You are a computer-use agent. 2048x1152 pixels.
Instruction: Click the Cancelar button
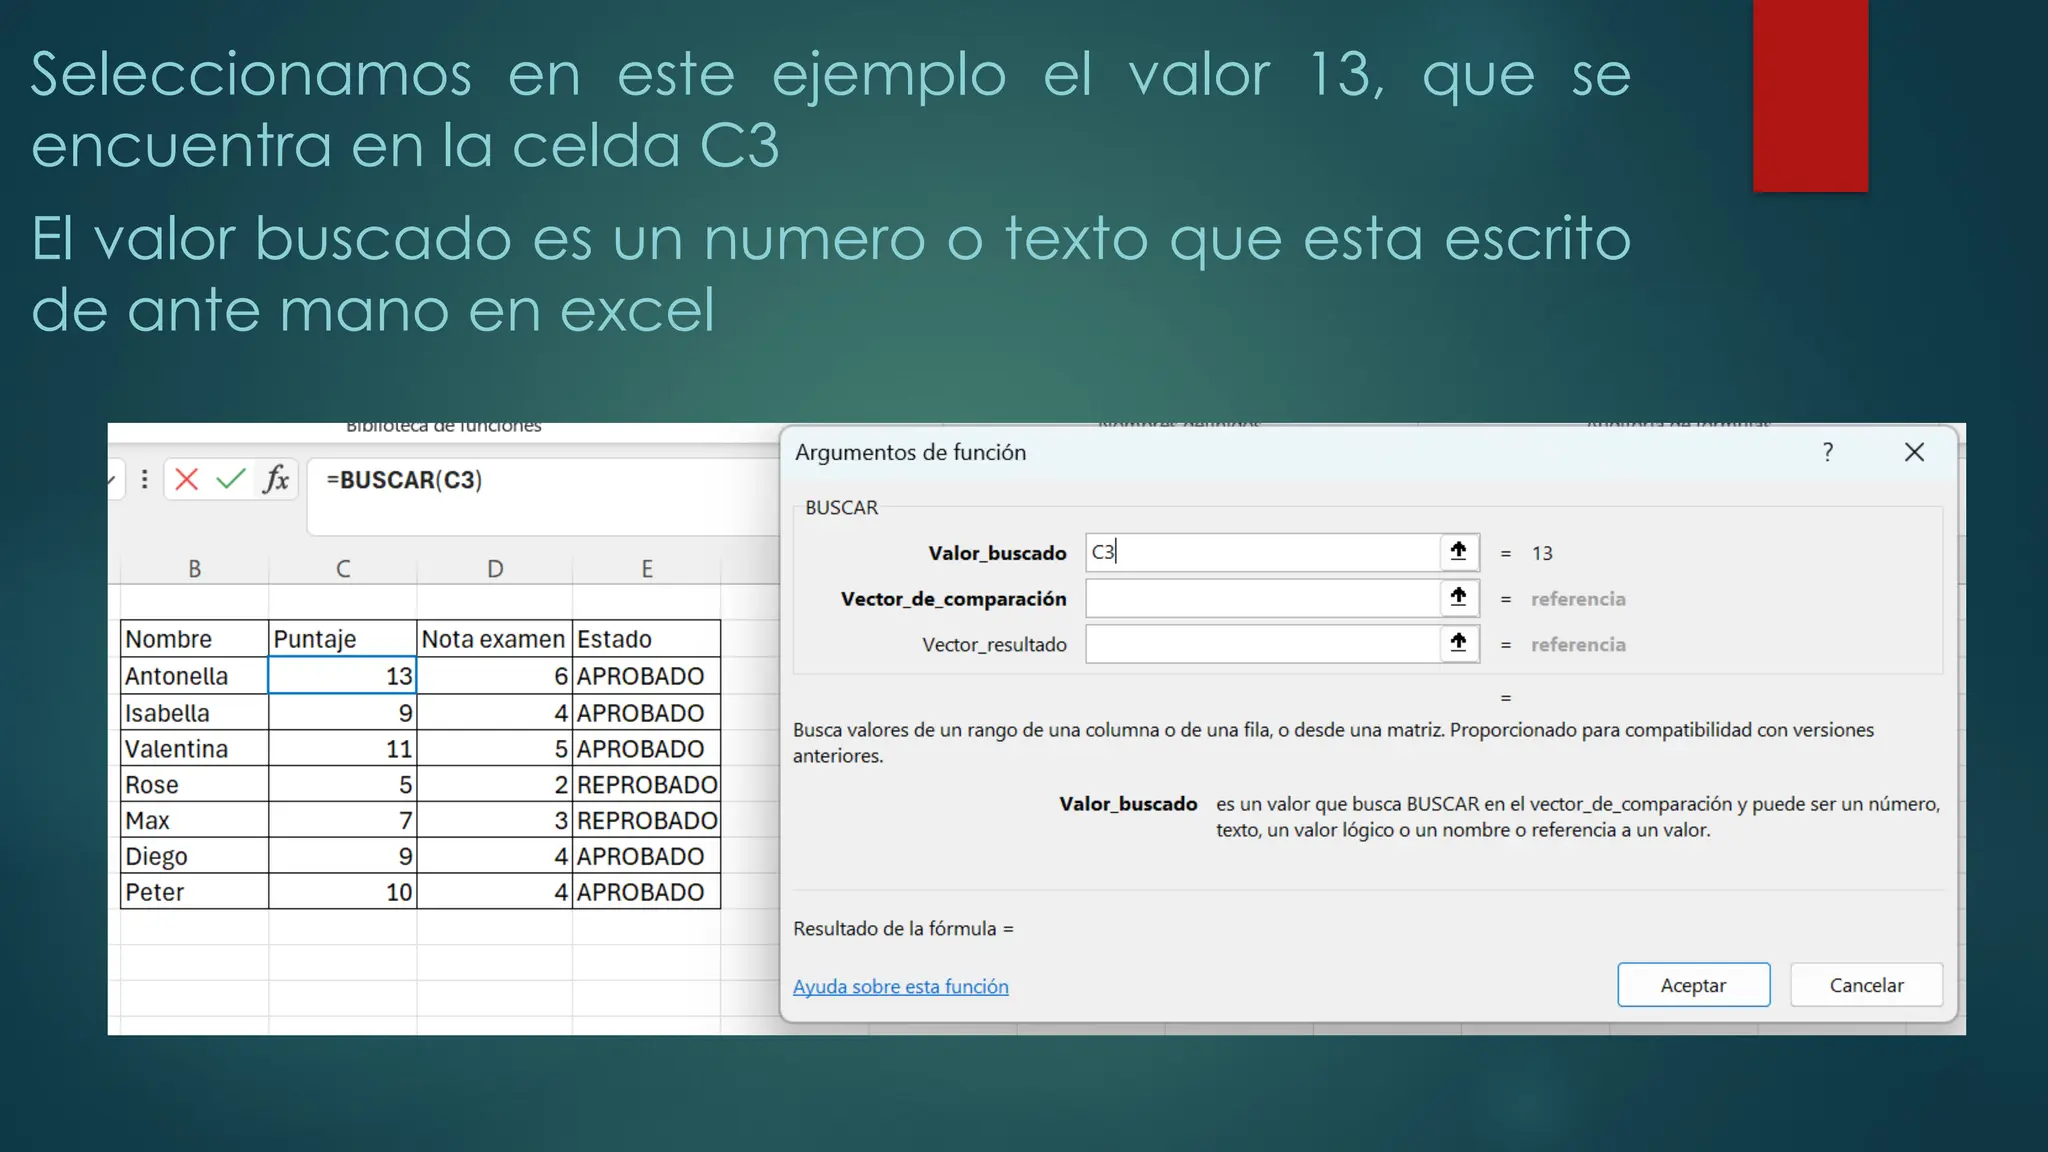(1866, 985)
